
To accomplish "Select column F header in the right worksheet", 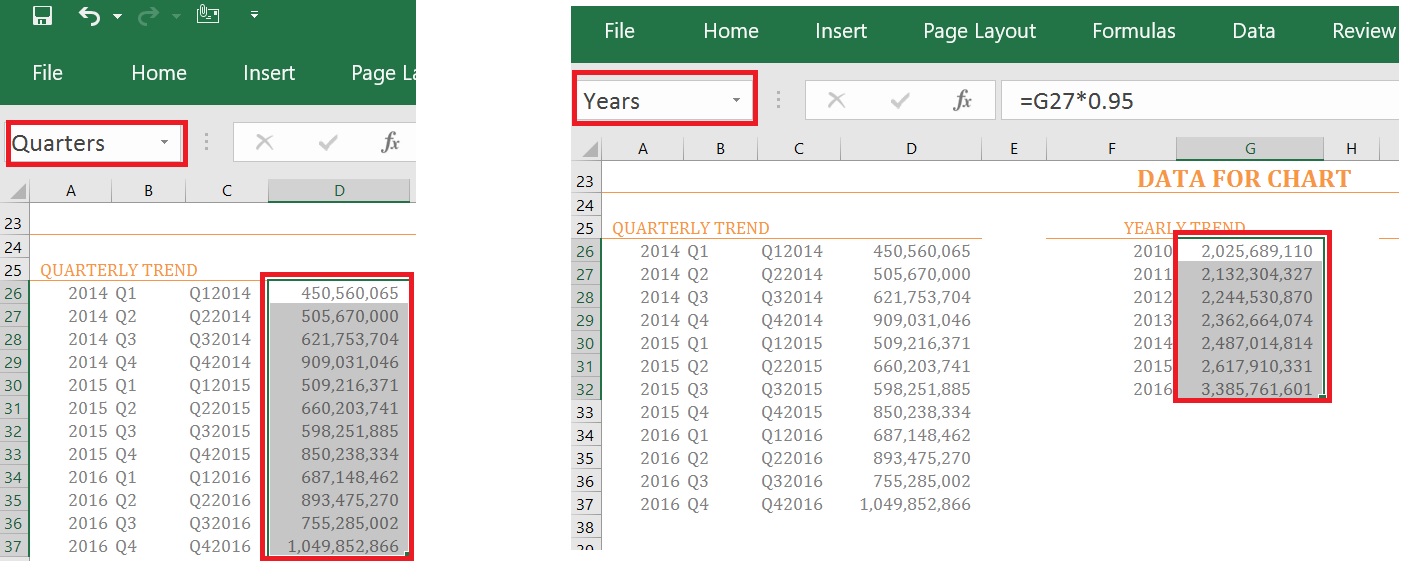I will coord(1111,148).
